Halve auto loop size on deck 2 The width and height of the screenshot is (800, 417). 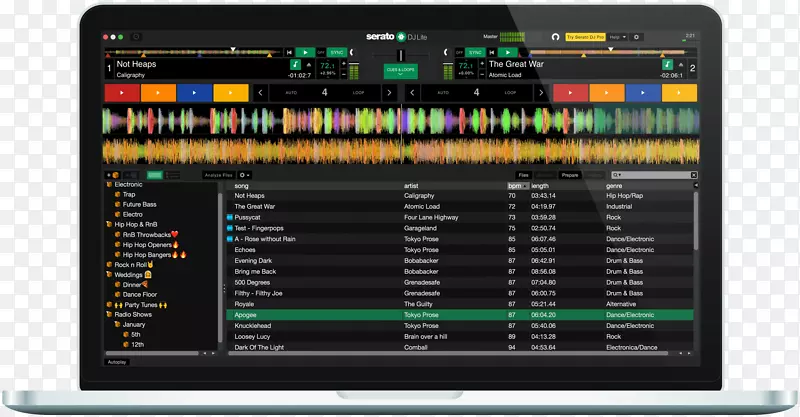412,93
